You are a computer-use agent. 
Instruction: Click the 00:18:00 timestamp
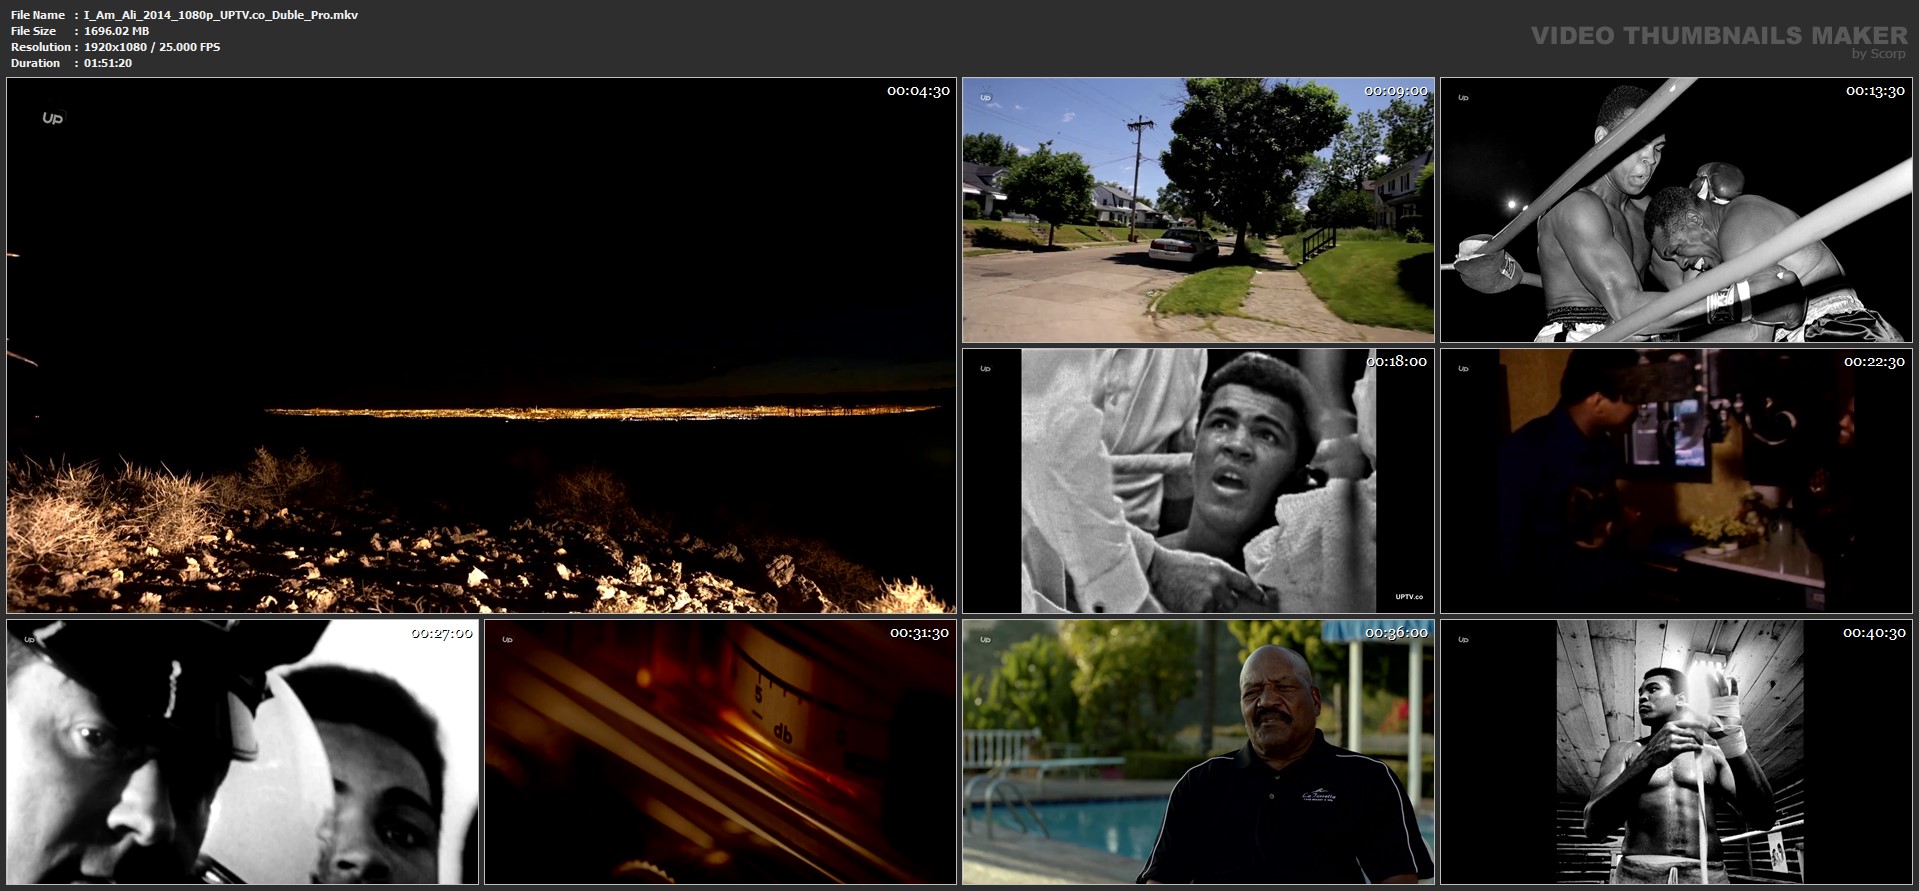[x=1396, y=362]
